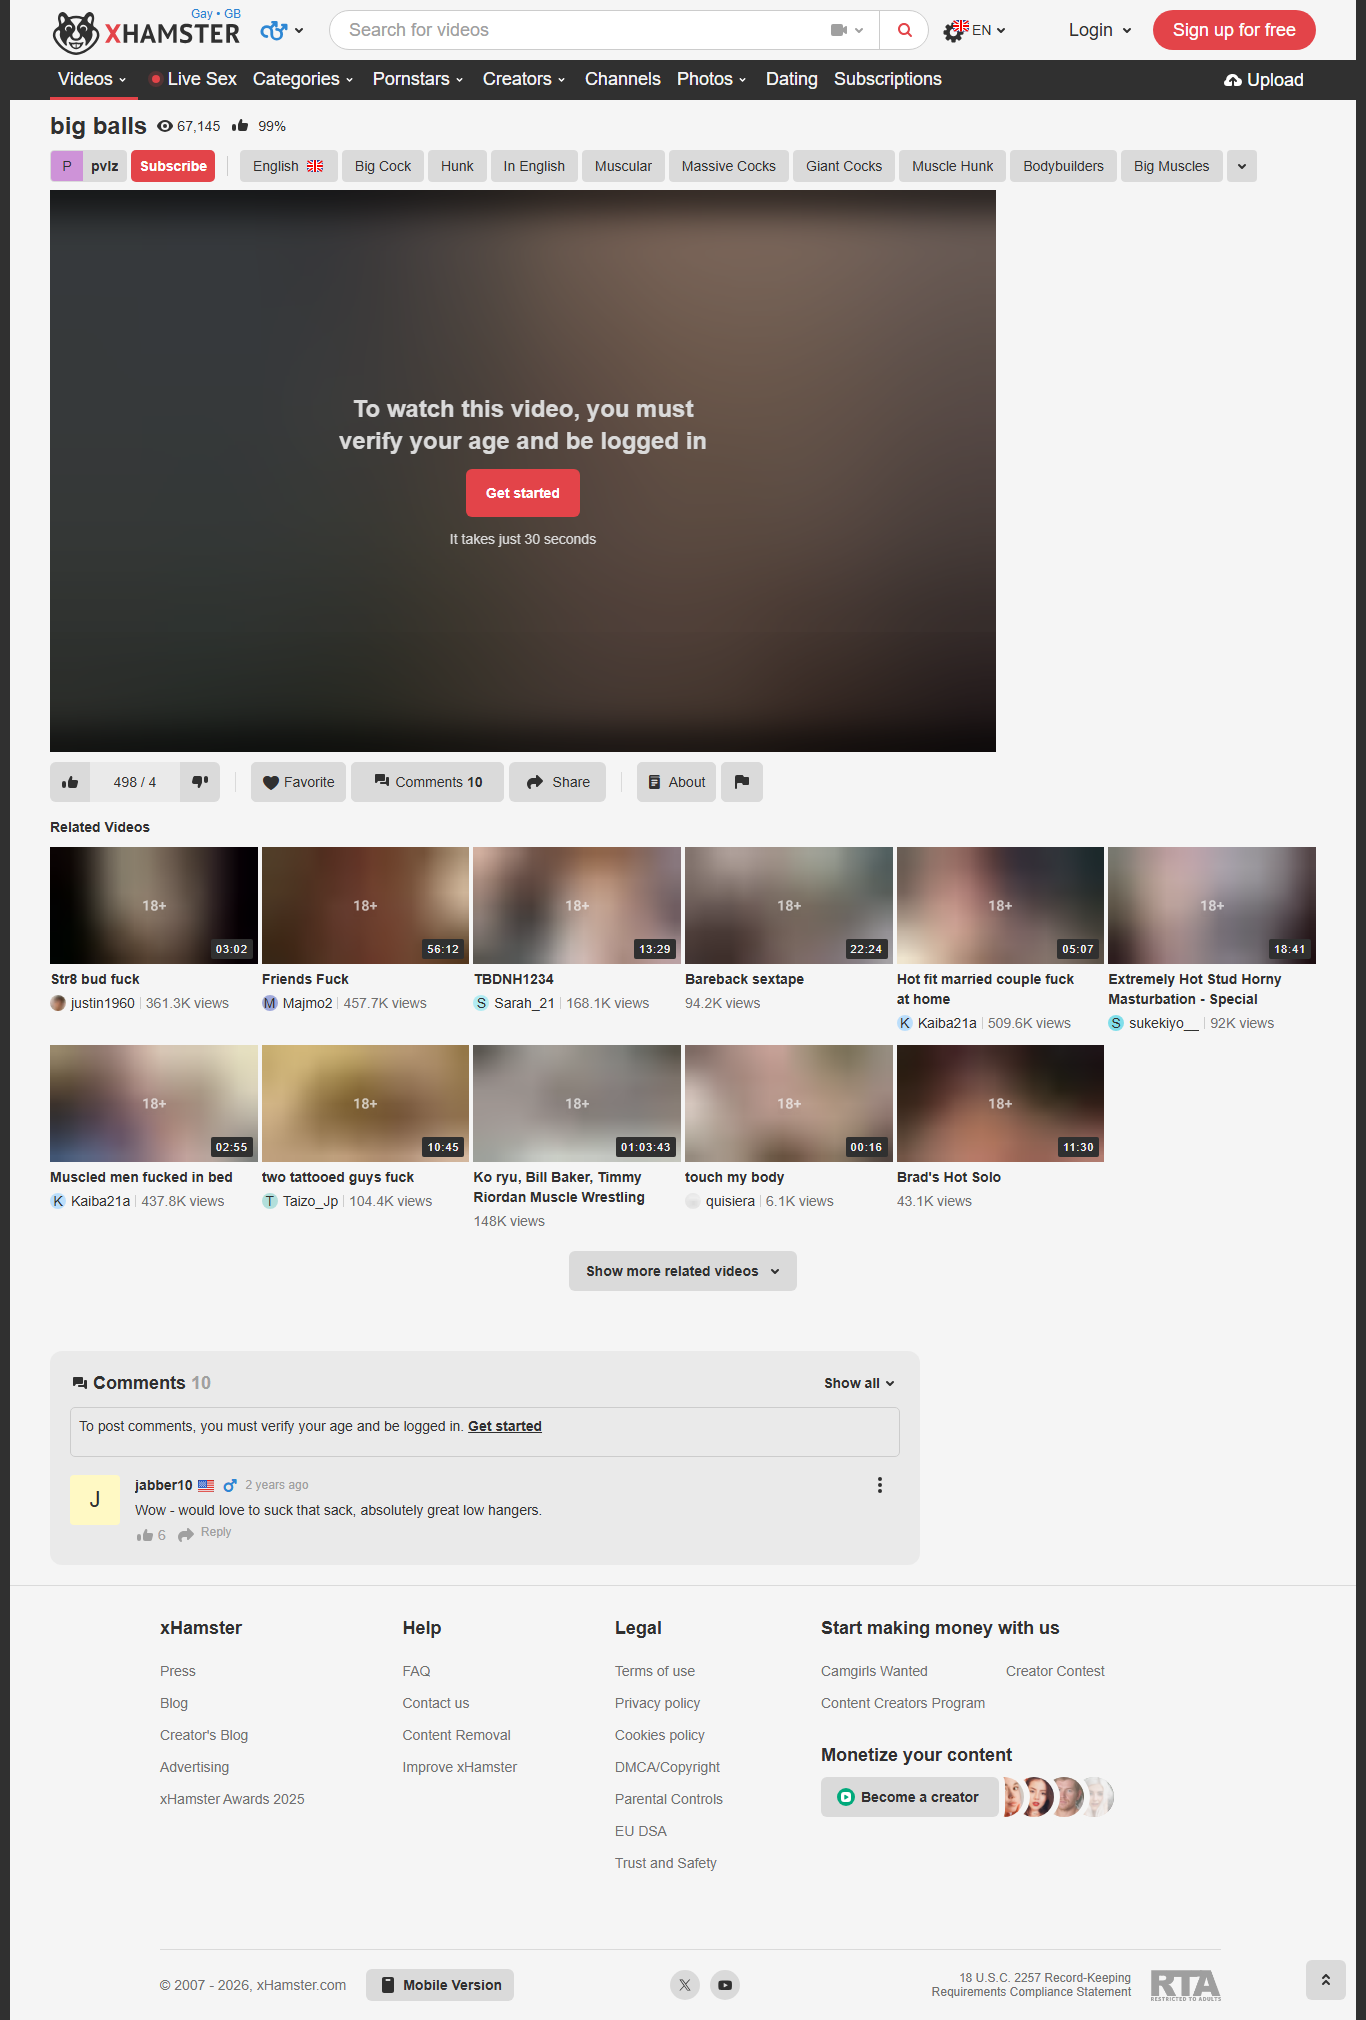Screen dimensions: 1366x2020
Task: Expand more tags chevron
Action: point(1242,166)
